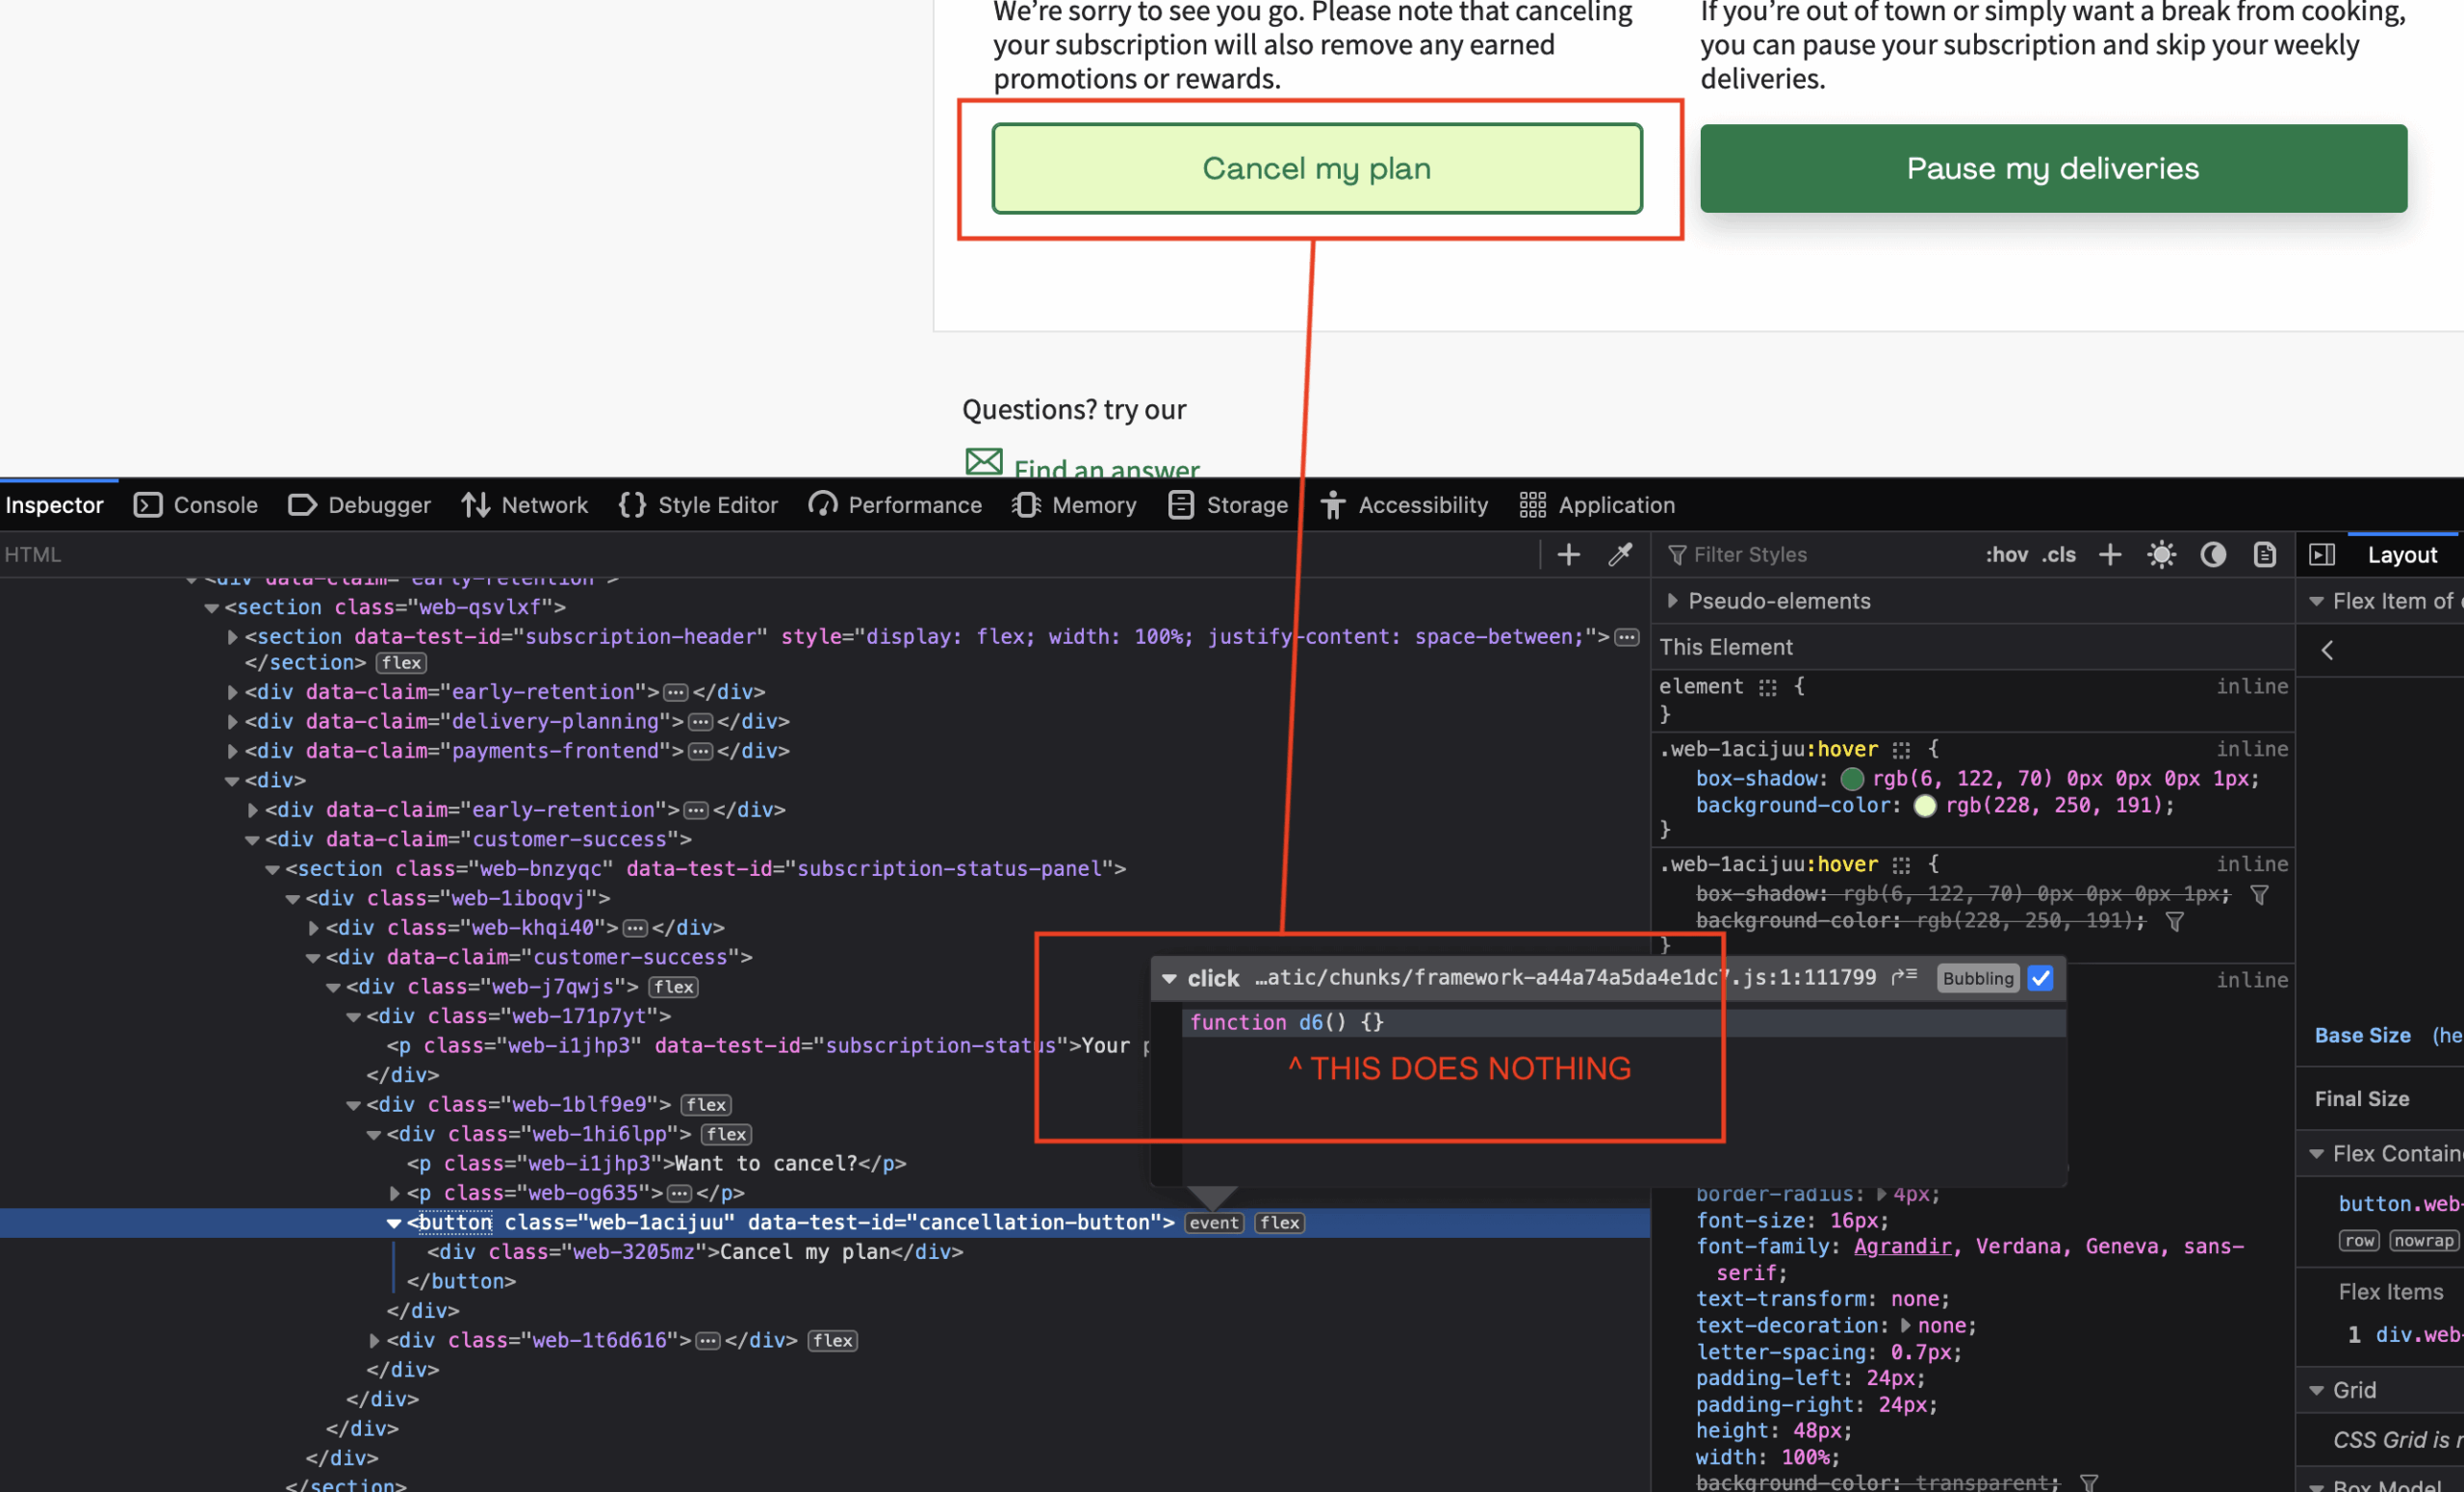Open the Network tab
The width and height of the screenshot is (2464, 1492).
tap(525, 505)
